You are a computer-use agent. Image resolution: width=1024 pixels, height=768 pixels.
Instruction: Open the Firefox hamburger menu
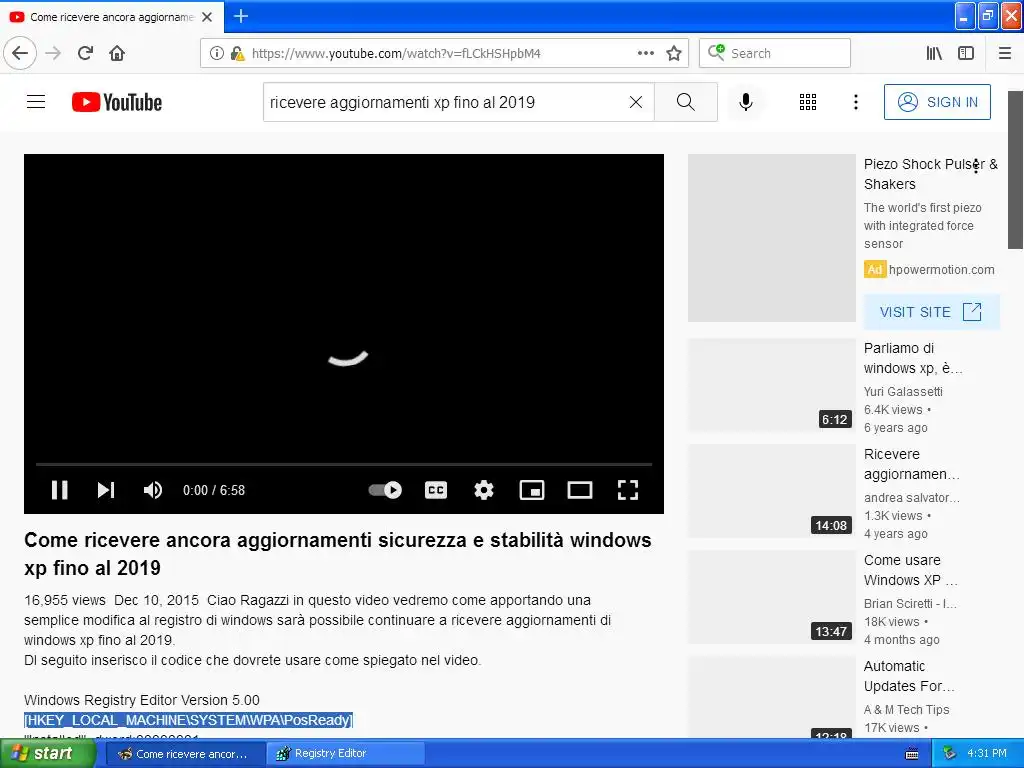point(1005,53)
